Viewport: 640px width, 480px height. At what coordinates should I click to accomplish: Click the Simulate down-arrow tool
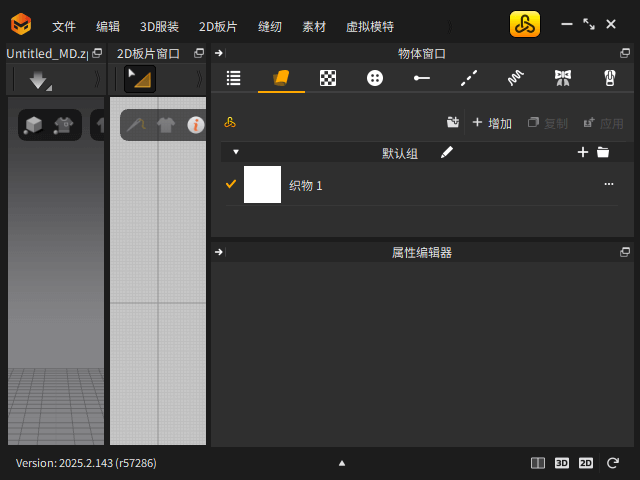(x=38, y=80)
